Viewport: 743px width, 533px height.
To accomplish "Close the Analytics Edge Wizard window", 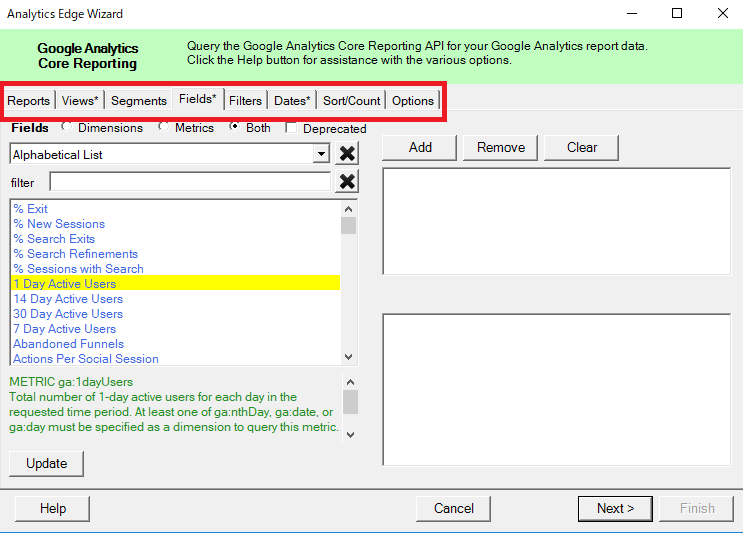I will (x=723, y=13).
